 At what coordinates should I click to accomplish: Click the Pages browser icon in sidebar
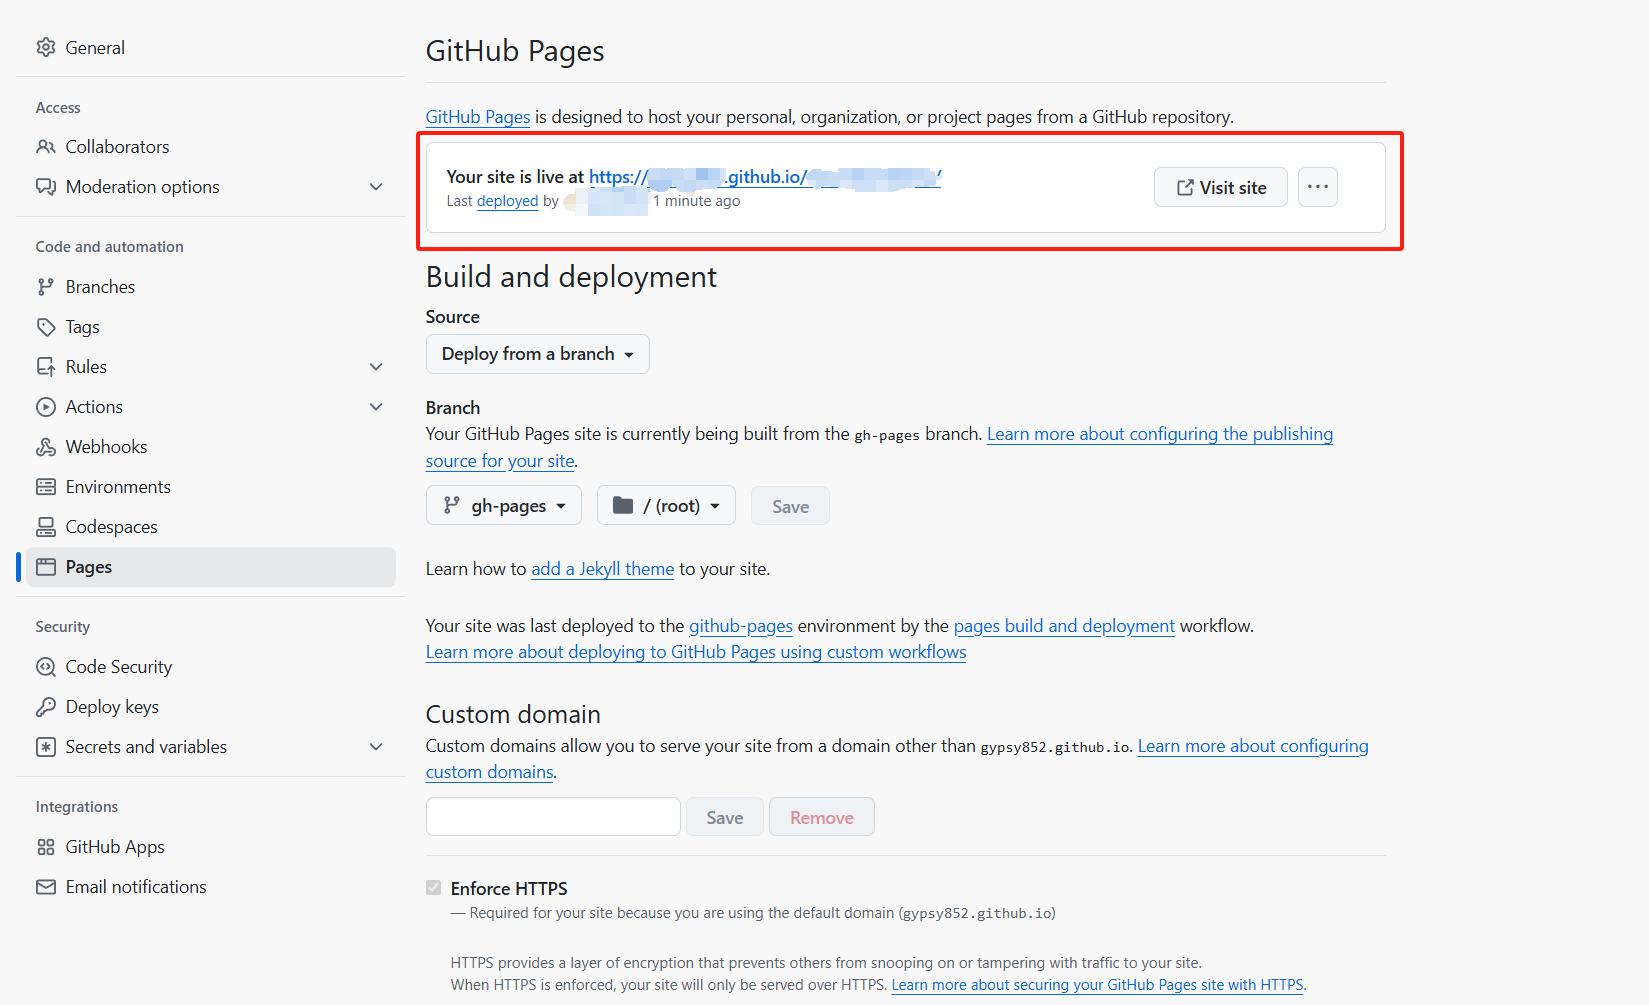coord(46,567)
